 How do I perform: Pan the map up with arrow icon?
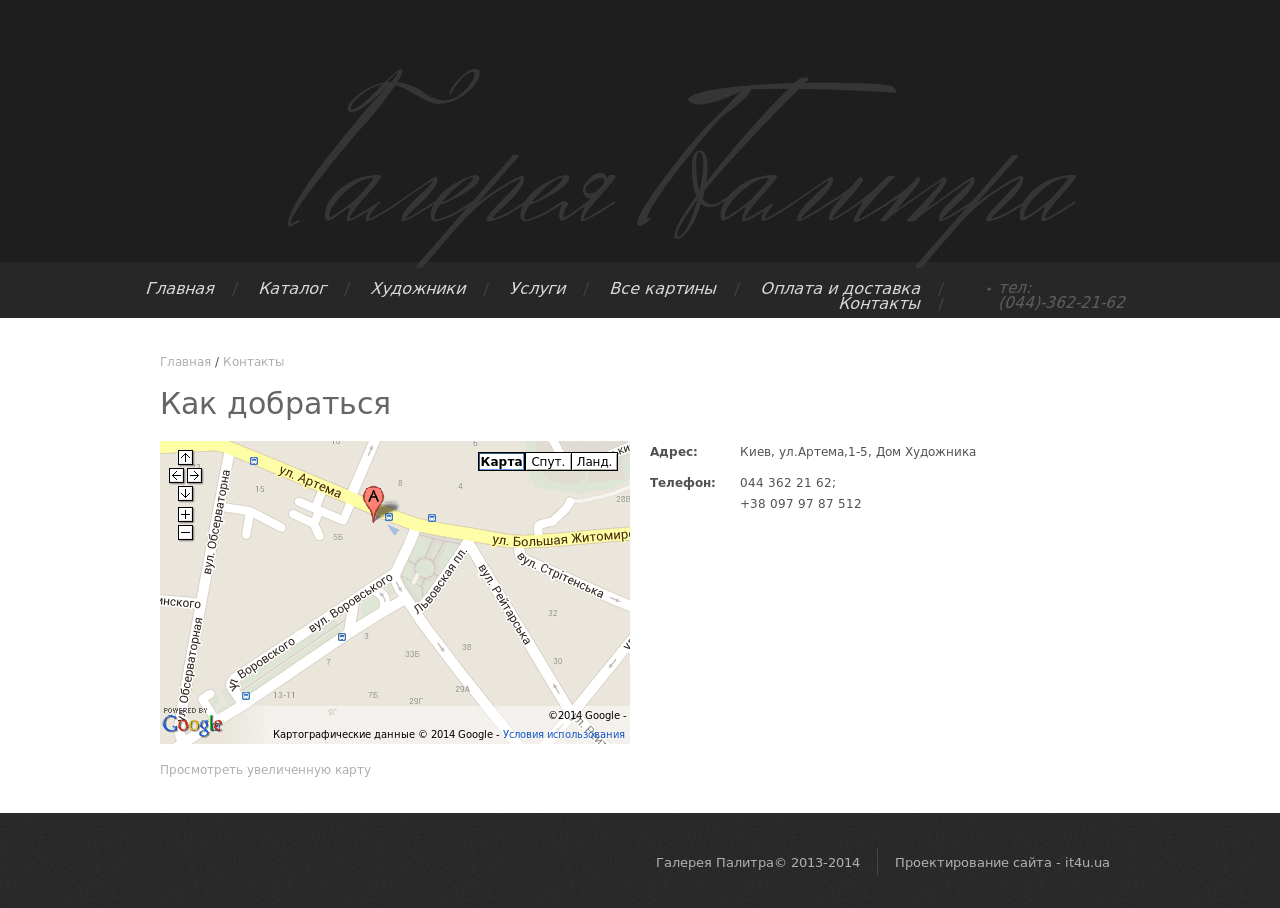(185, 458)
